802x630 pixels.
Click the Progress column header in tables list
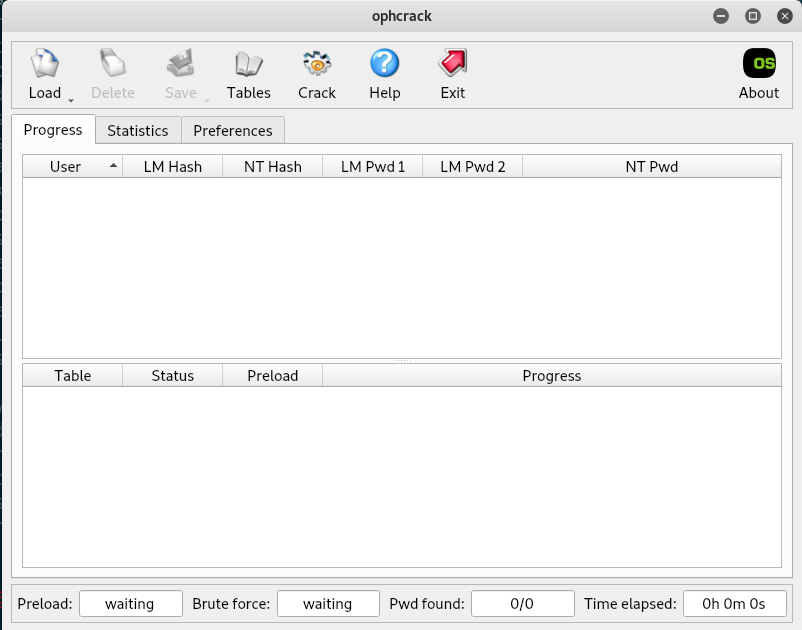[552, 376]
